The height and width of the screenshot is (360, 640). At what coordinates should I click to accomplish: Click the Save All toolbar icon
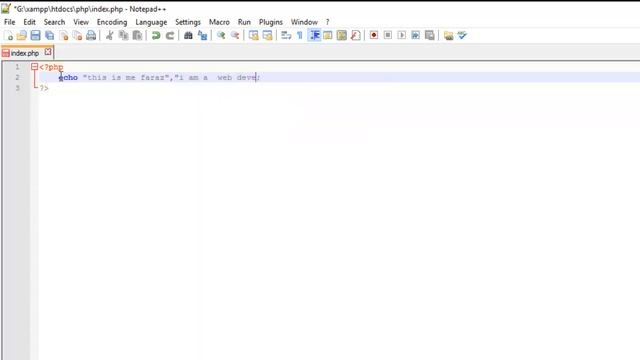(49, 36)
